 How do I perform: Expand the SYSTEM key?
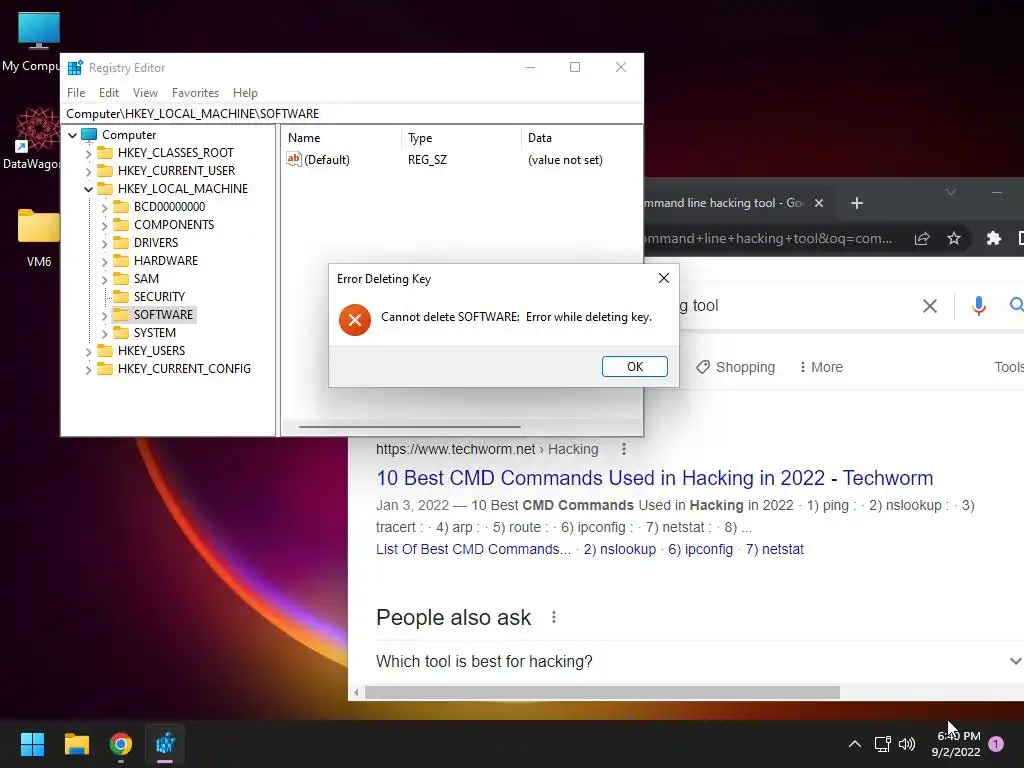click(x=104, y=333)
